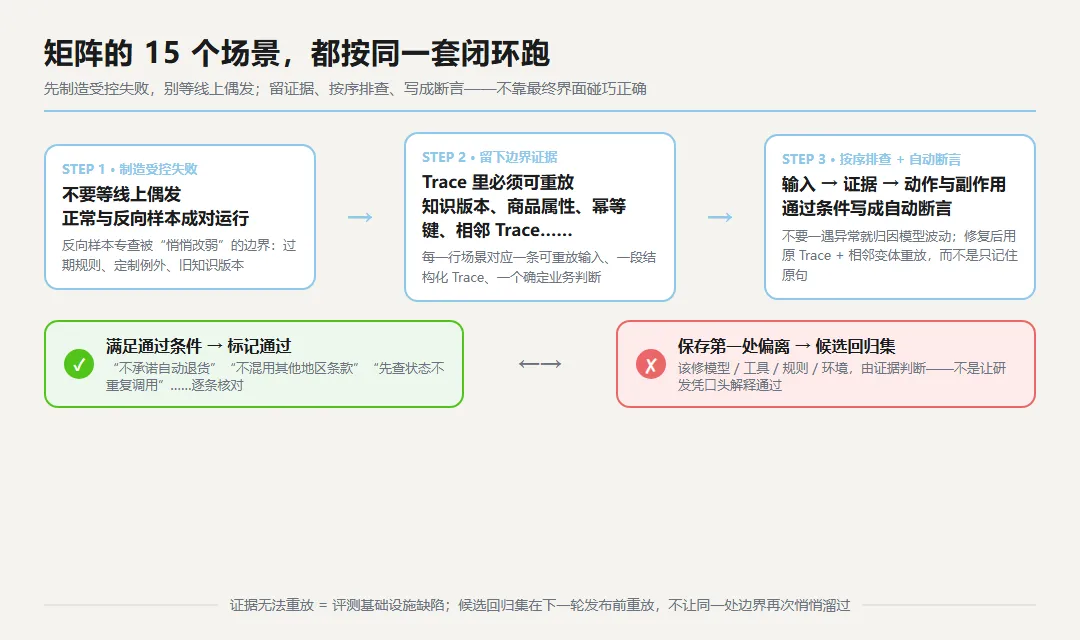Click the red X circle icon
Viewport: 1080px width, 640px height.
tap(650, 364)
